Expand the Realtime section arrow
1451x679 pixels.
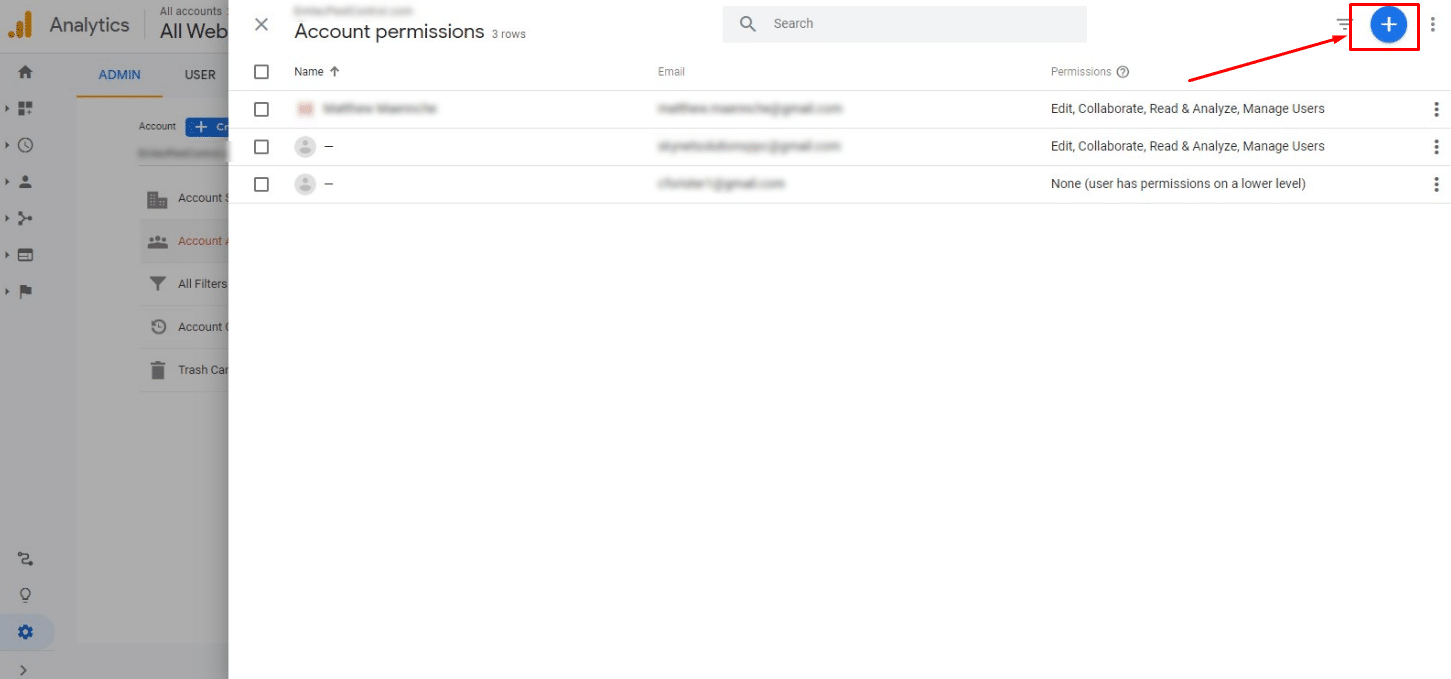7,145
